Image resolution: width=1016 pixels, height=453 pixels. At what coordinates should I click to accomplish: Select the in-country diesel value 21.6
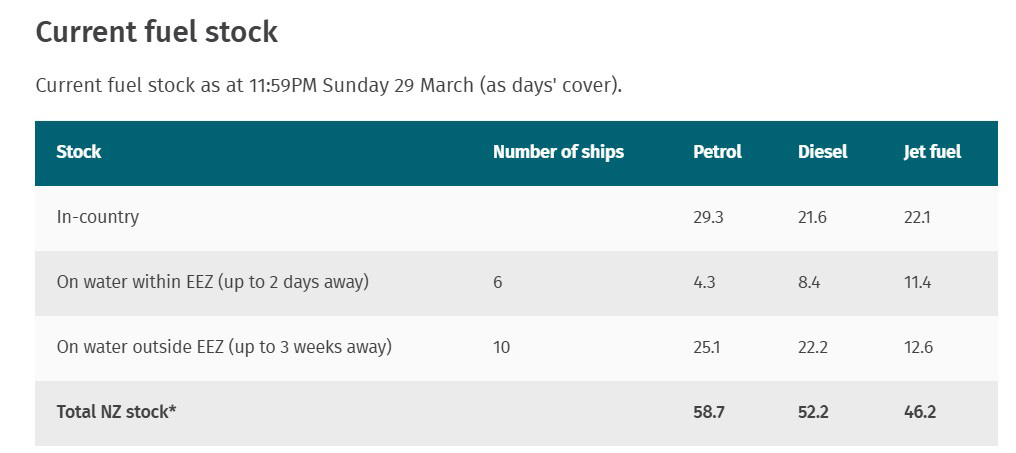(x=812, y=217)
